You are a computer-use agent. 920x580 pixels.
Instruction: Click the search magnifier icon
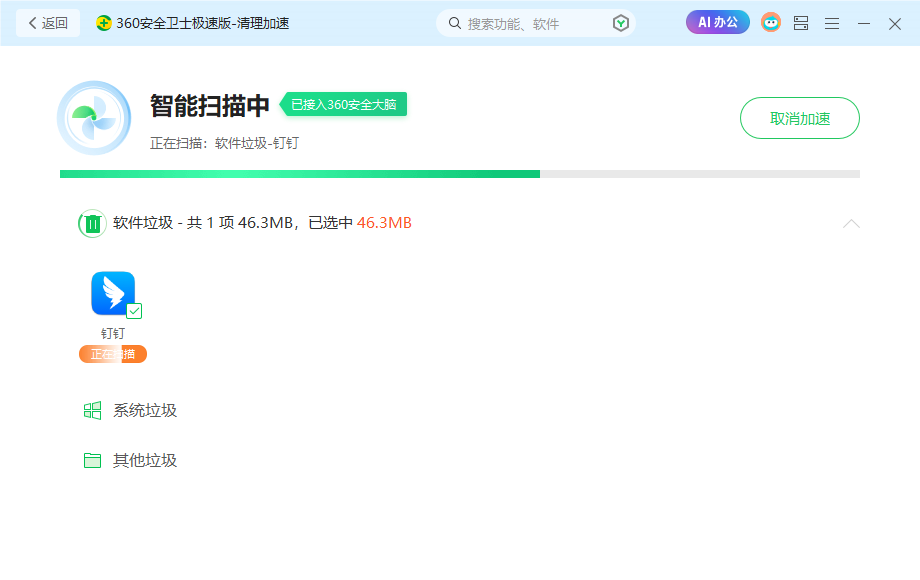point(454,21)
